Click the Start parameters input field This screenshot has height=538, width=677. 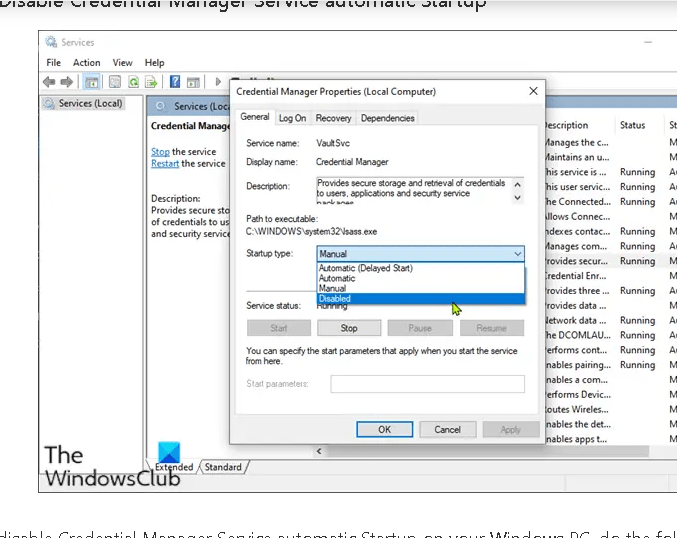point(427,383)
